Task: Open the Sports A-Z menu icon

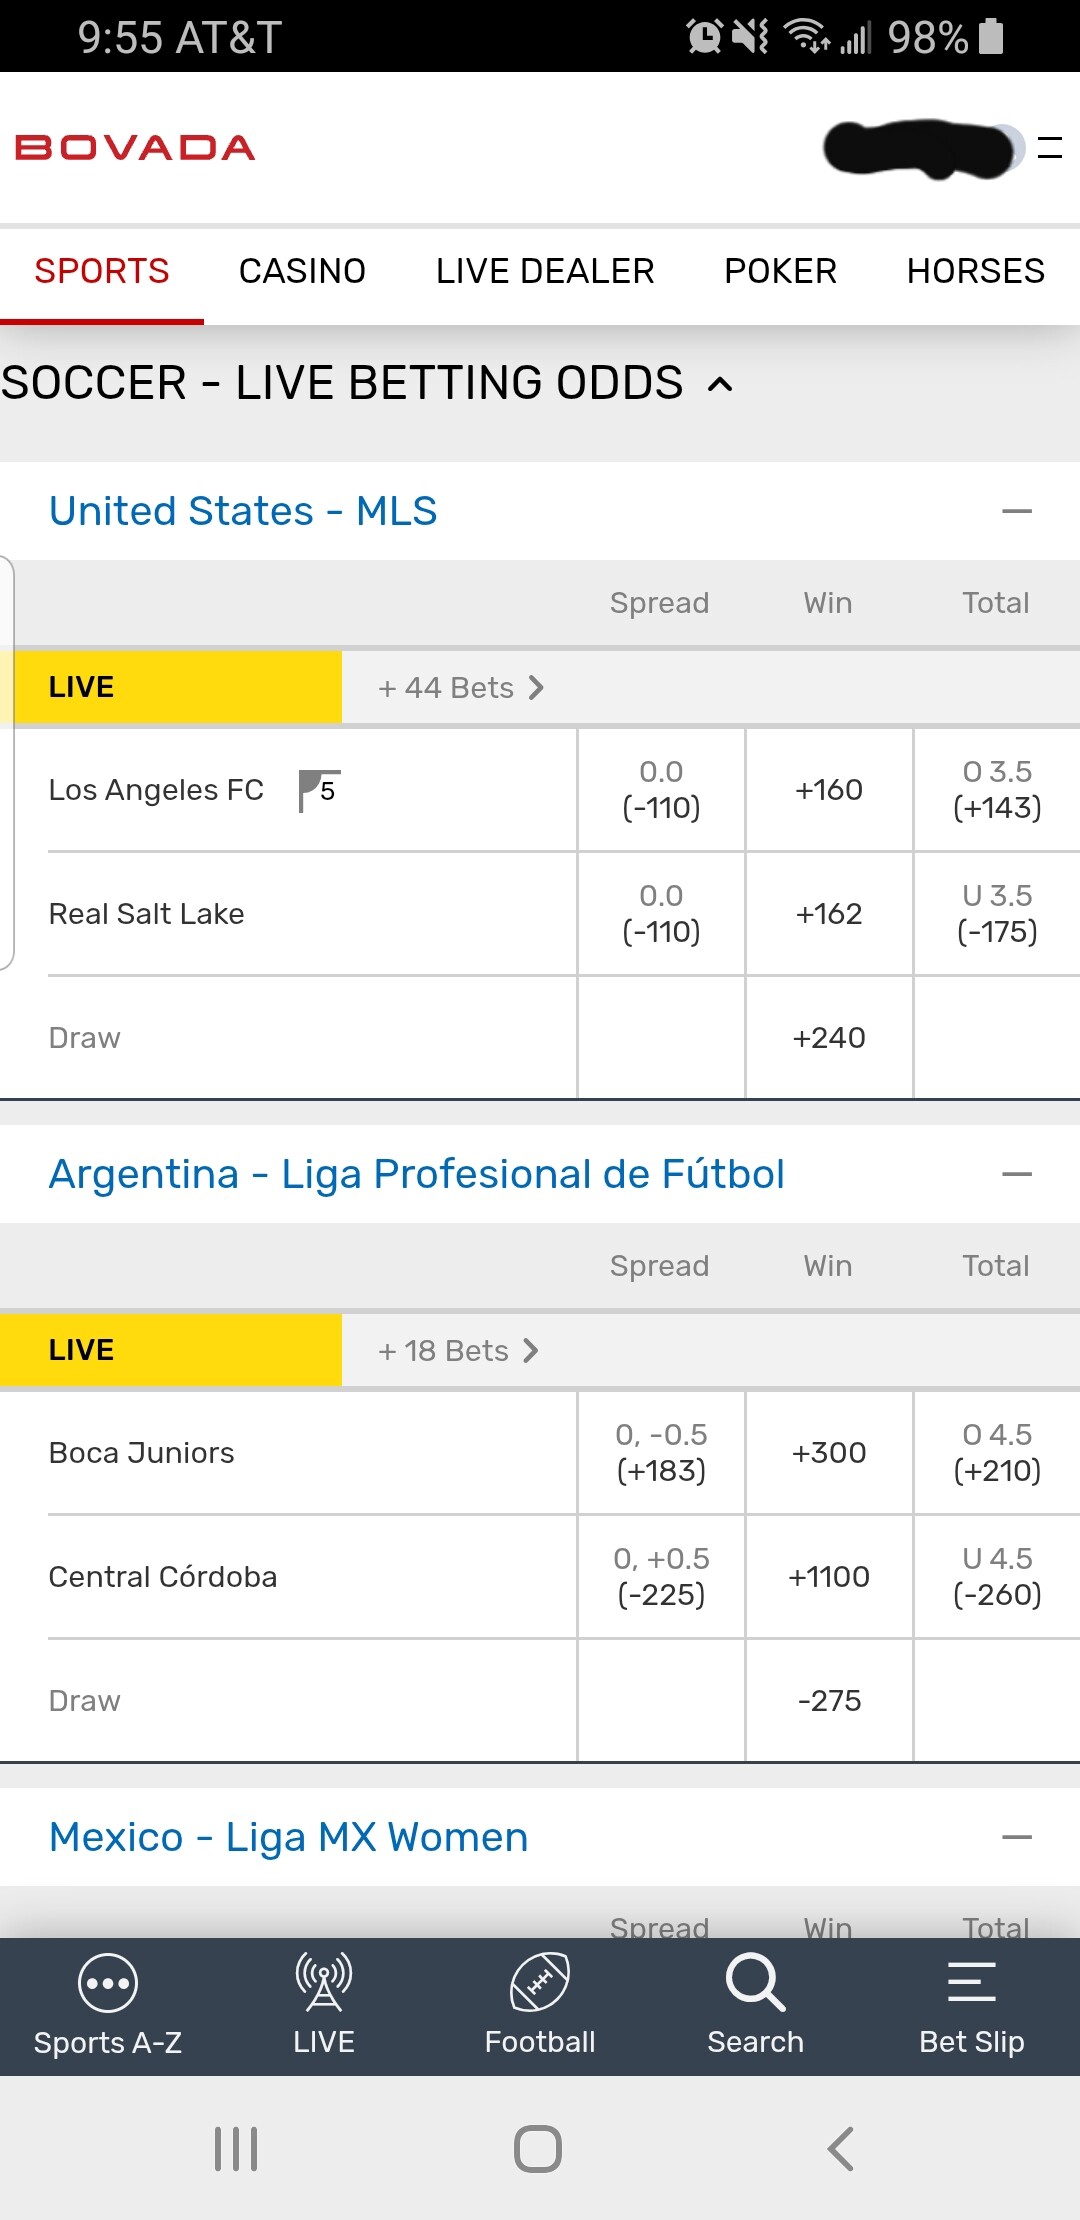Action: point(107,1983)
